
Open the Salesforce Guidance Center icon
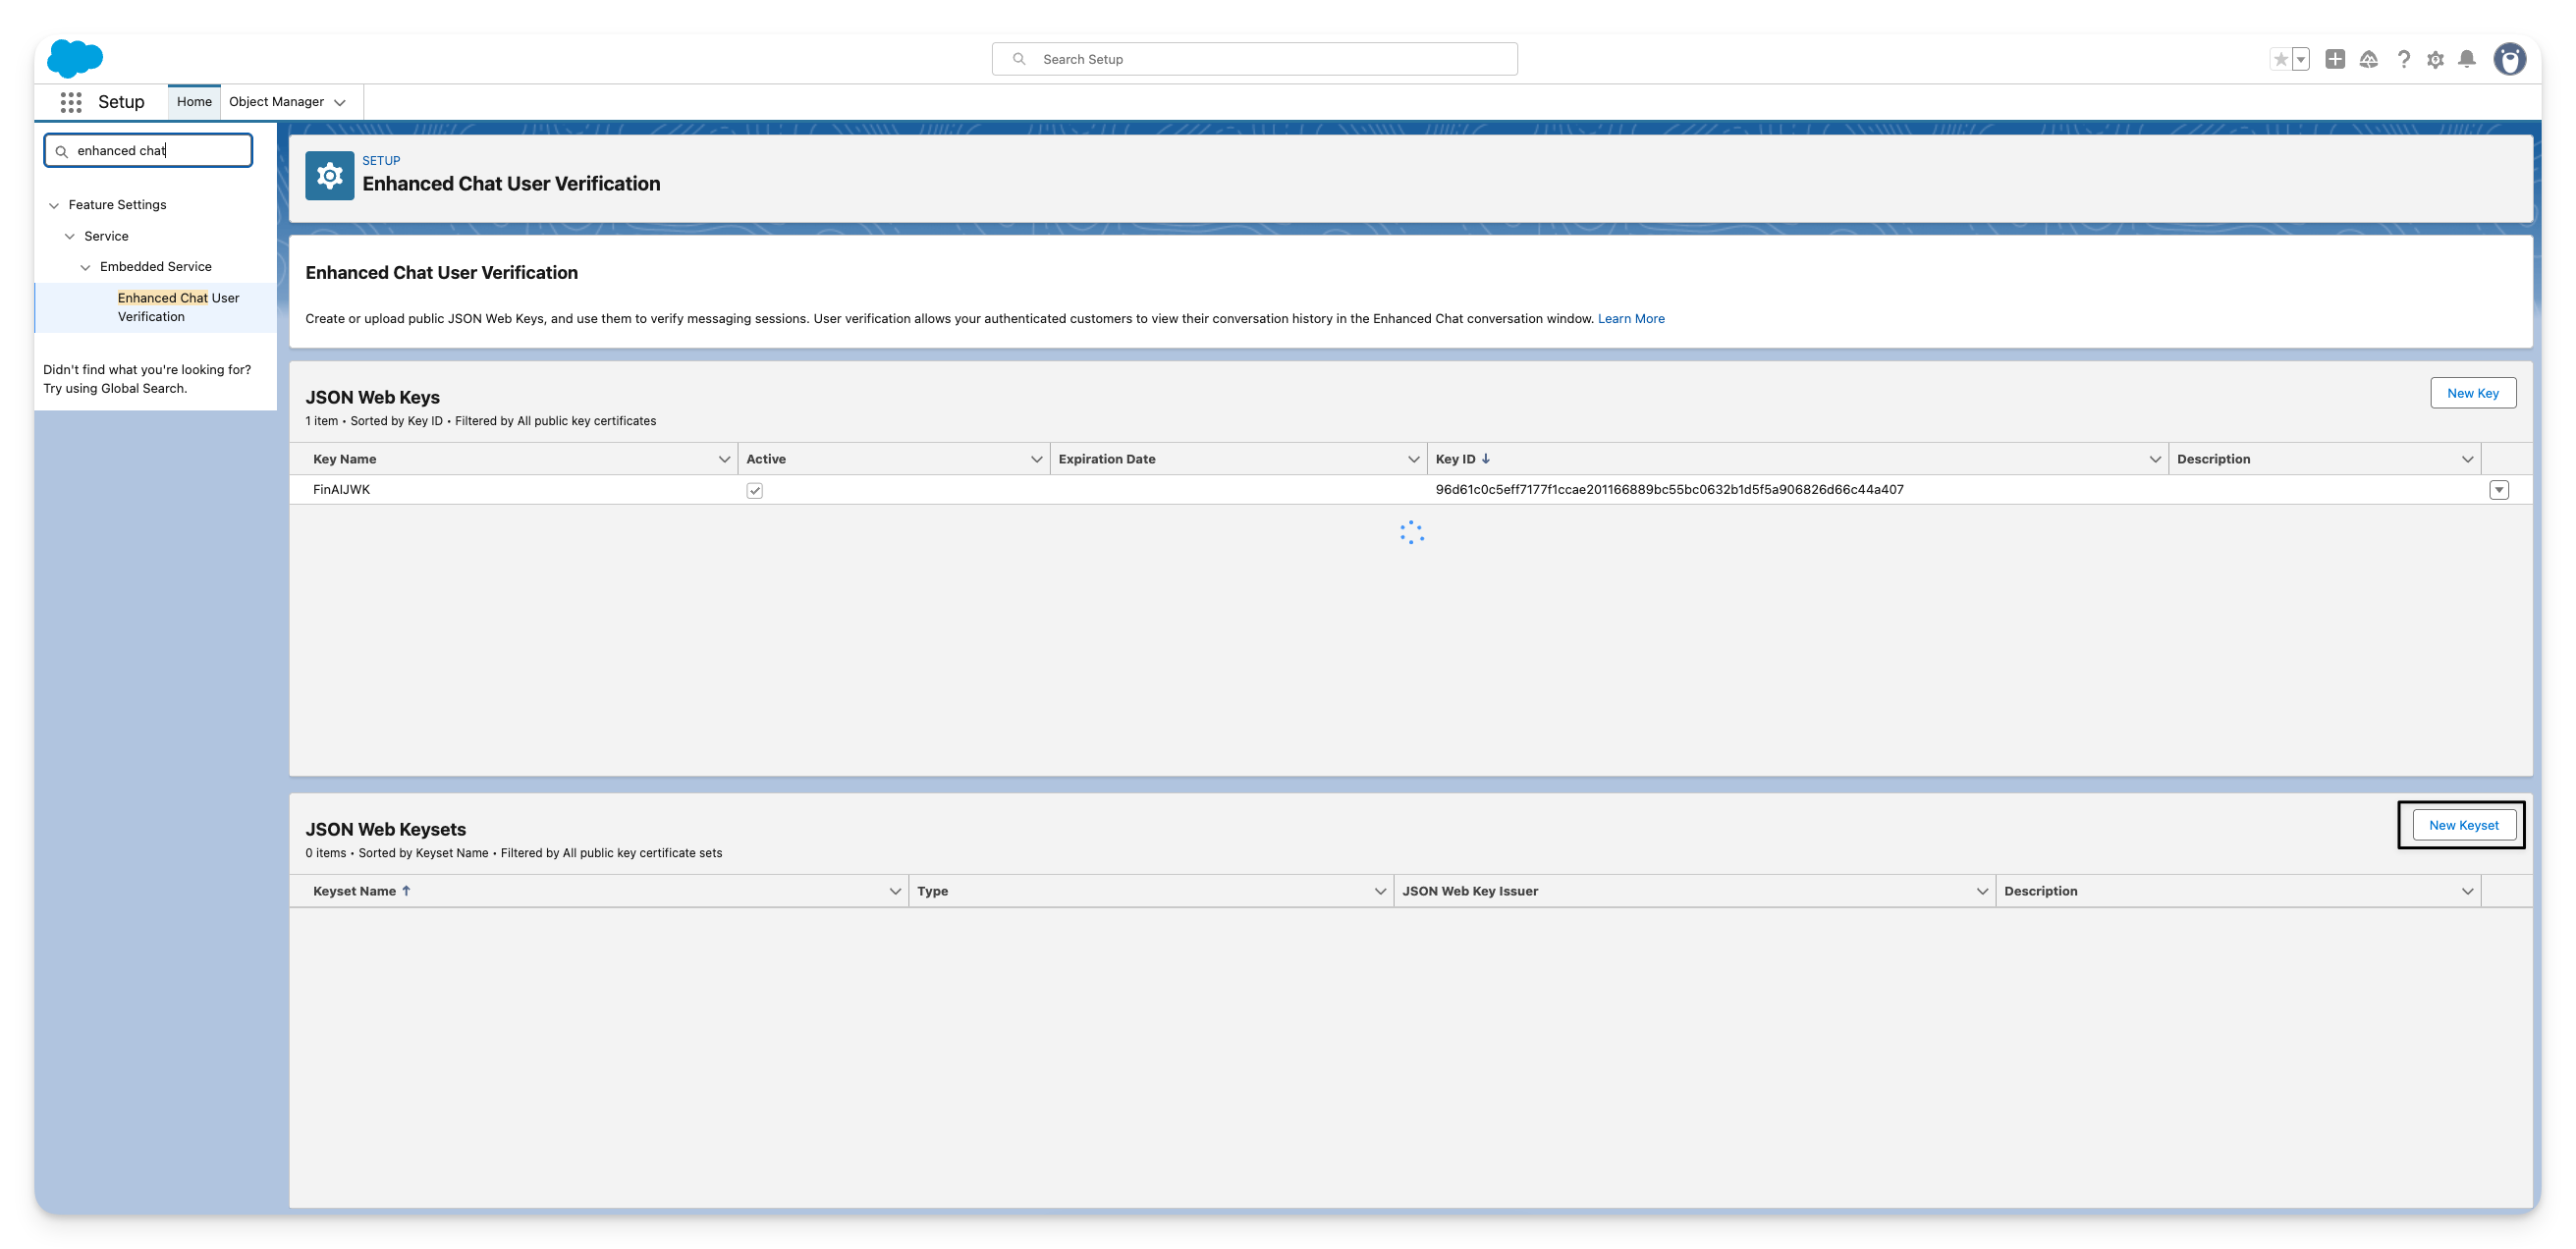[2368, 60]
